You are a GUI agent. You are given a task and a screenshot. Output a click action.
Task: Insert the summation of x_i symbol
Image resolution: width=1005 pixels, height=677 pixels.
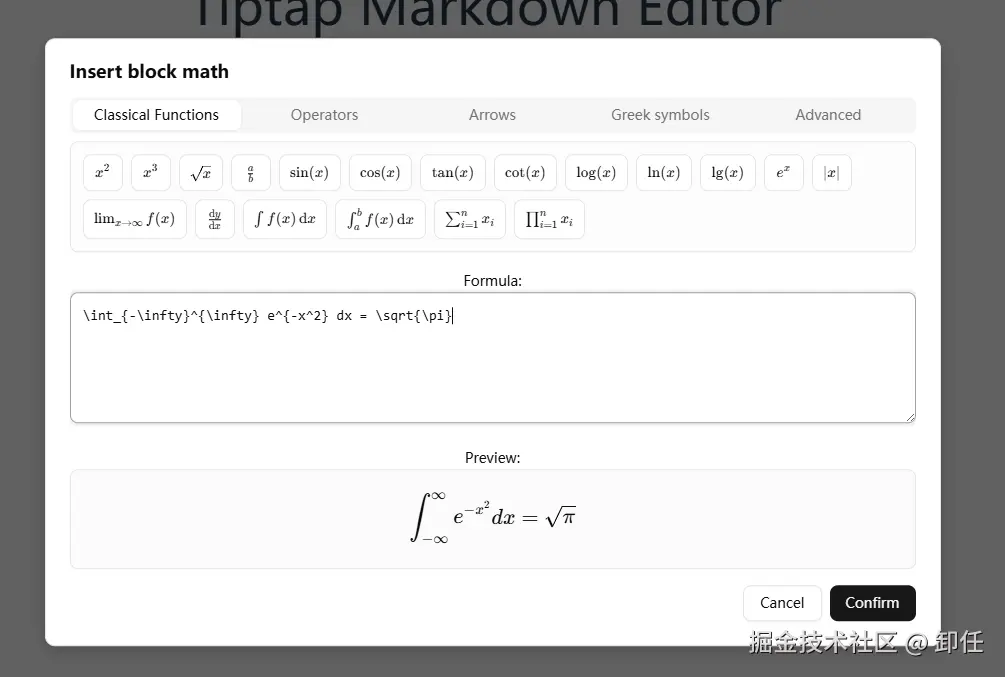tap(470, 219)
